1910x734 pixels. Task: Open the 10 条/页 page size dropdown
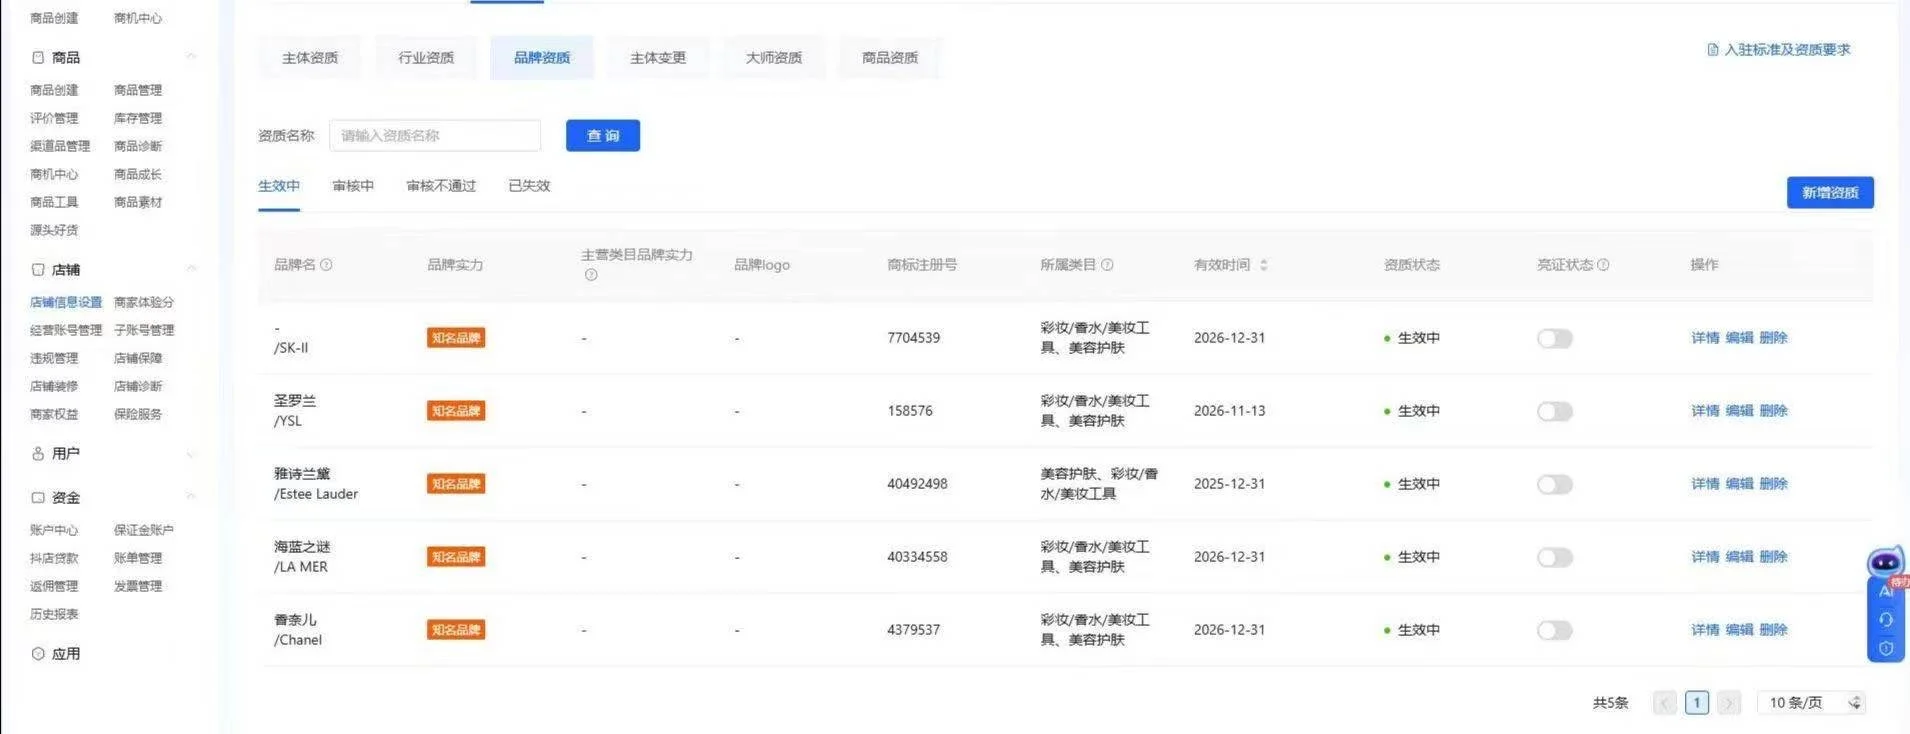click(x=1812, y=703)
